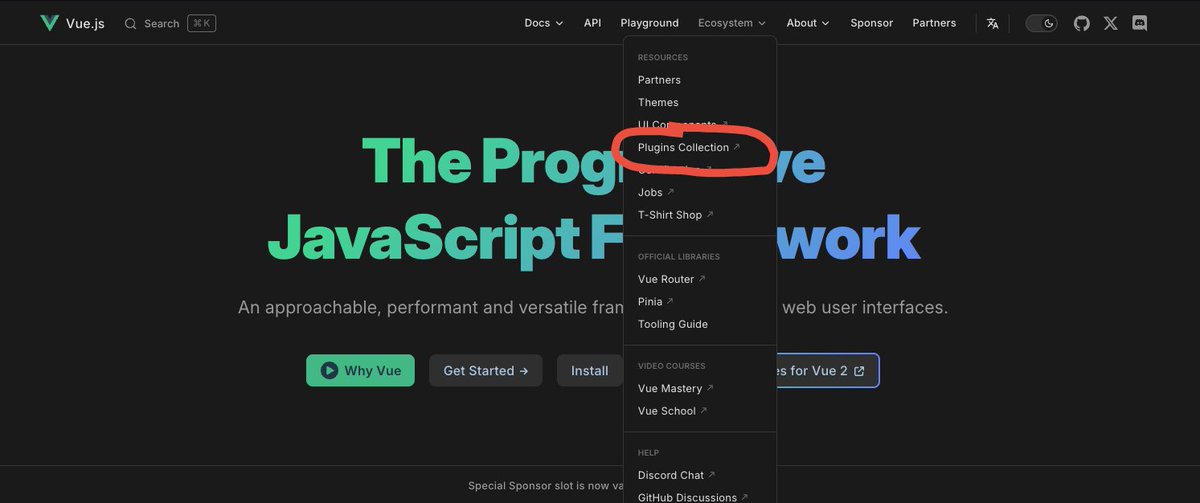
Task: Open the Sponsor nav link
Action: (x=871, y=23)
